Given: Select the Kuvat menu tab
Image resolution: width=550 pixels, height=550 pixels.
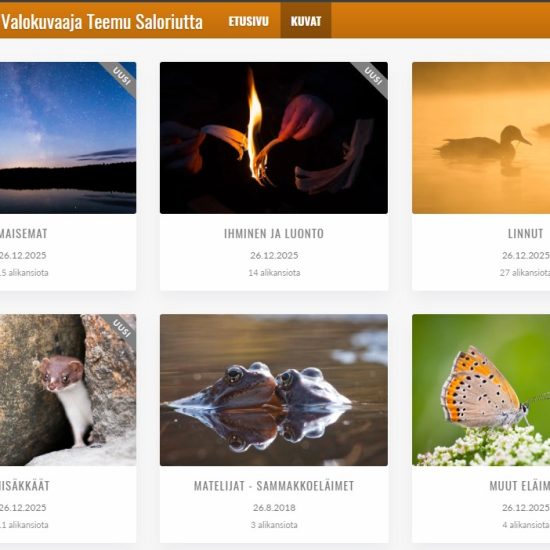Looking at the screenshot, I should pyautogui.click(x=306, y=21).
